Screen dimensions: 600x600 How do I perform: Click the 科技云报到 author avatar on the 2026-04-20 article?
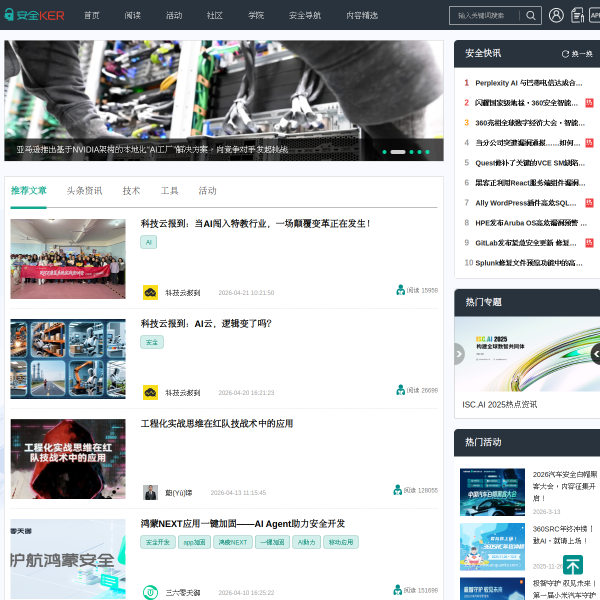click(x=150, y=392)
